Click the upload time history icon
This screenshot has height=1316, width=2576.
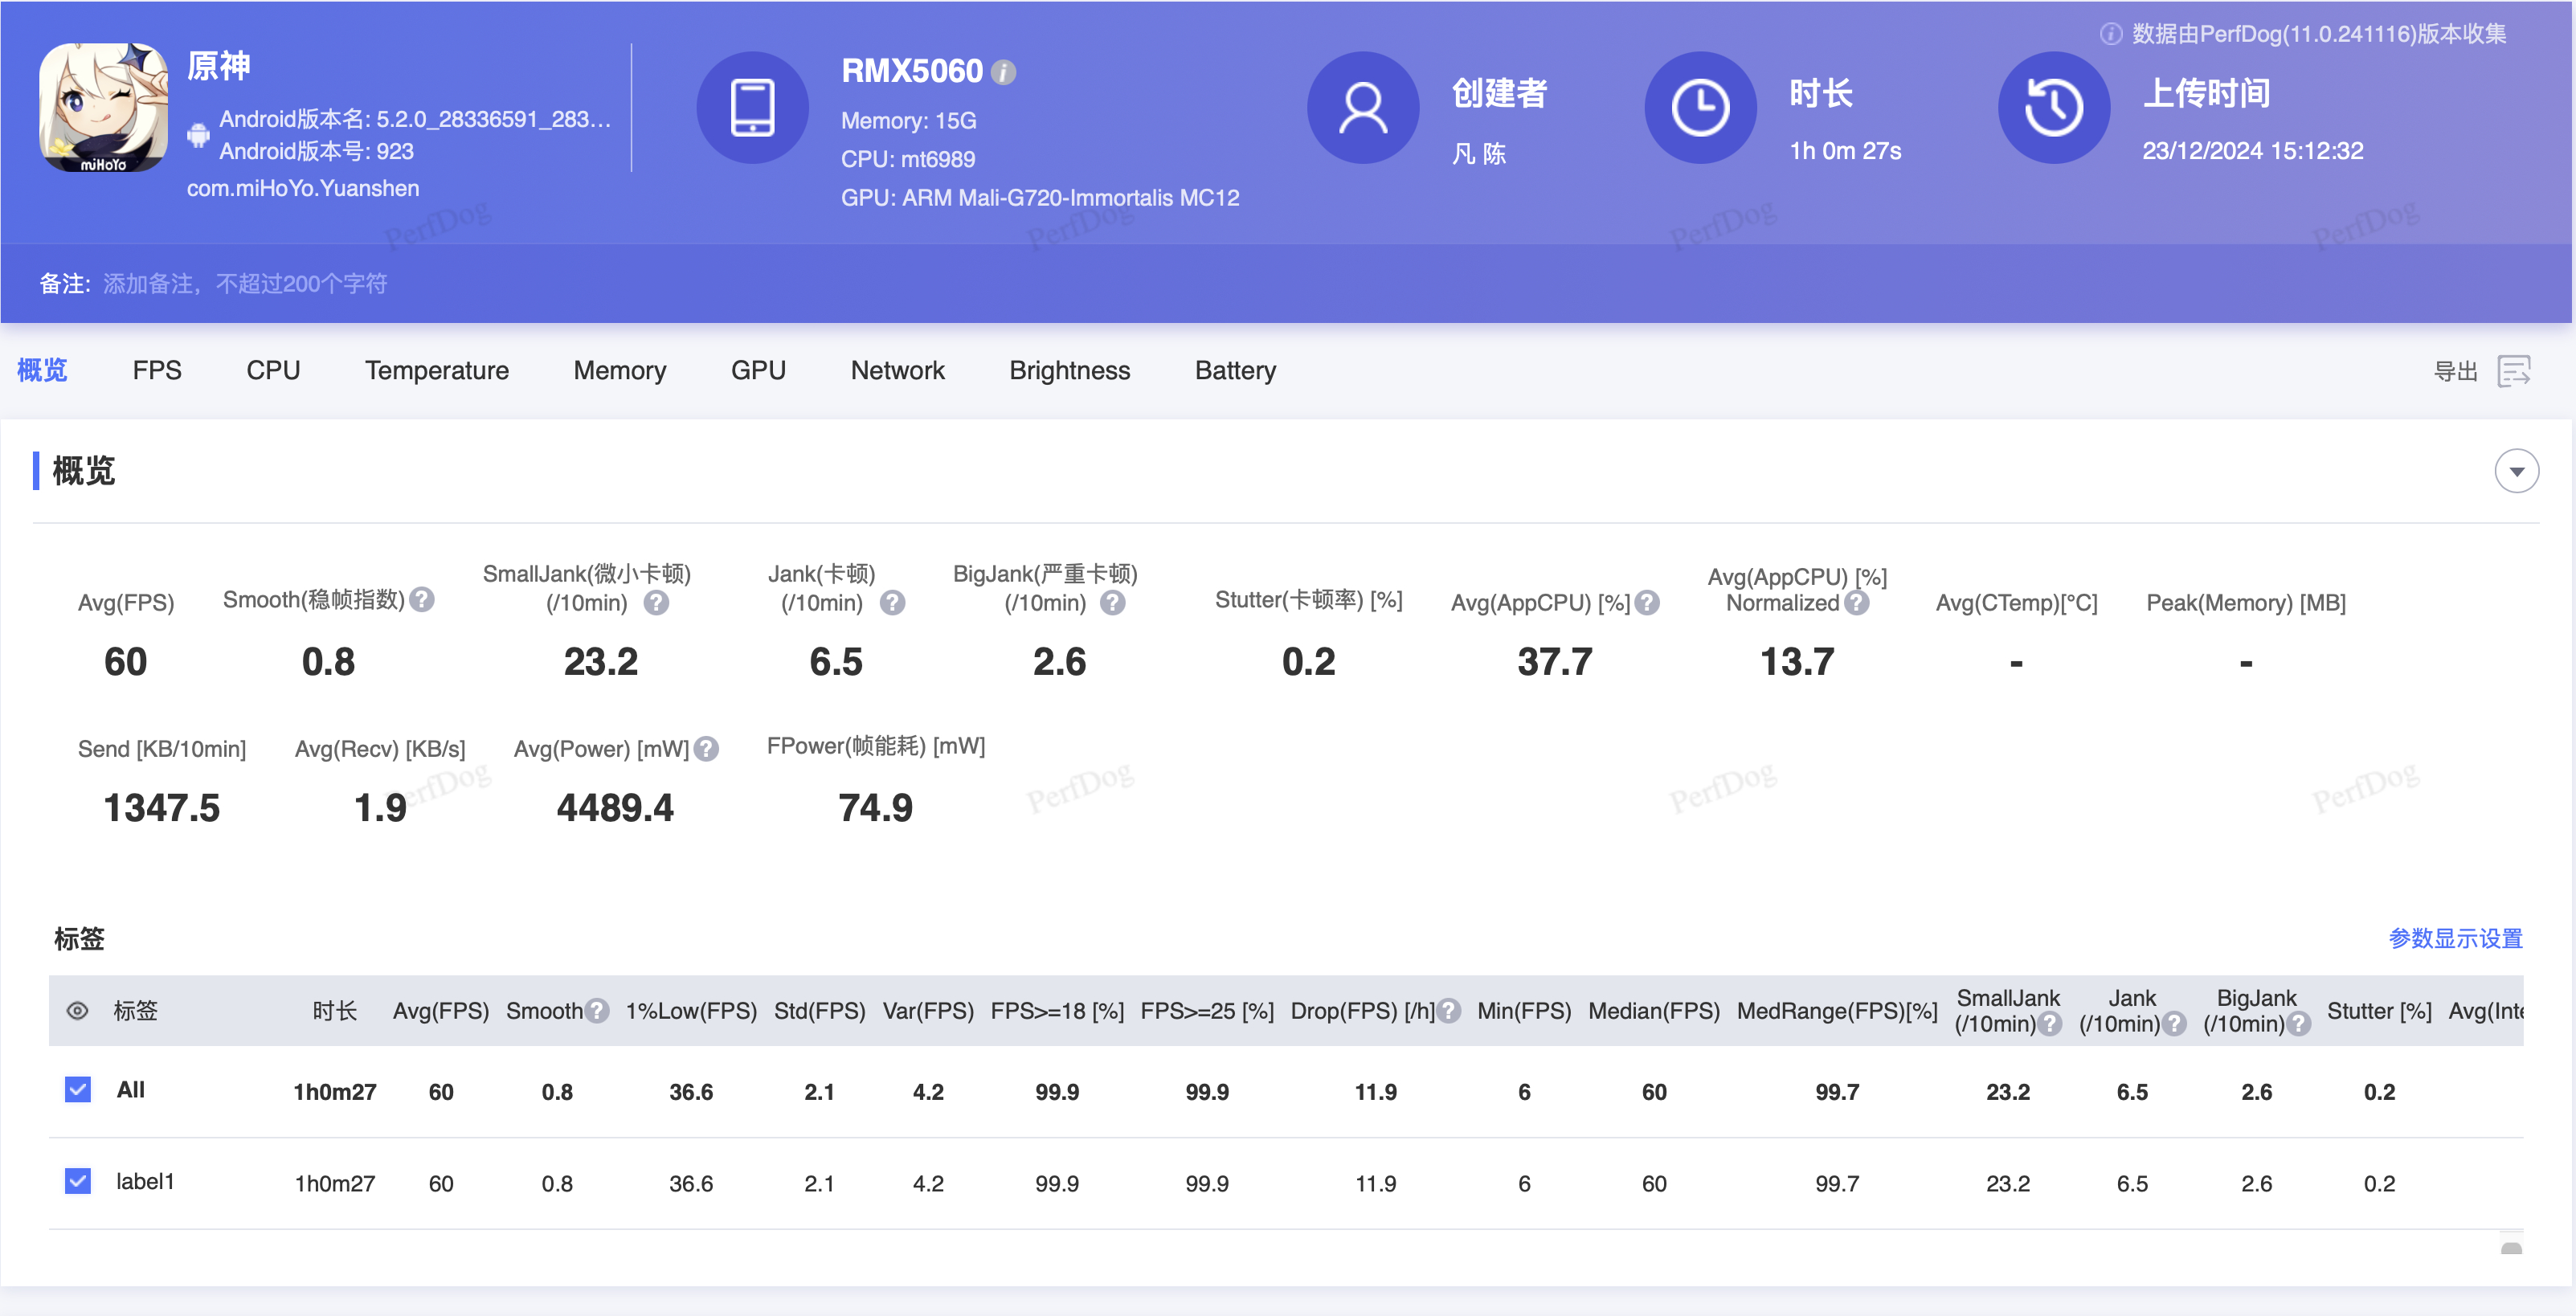coord(2054,107)
